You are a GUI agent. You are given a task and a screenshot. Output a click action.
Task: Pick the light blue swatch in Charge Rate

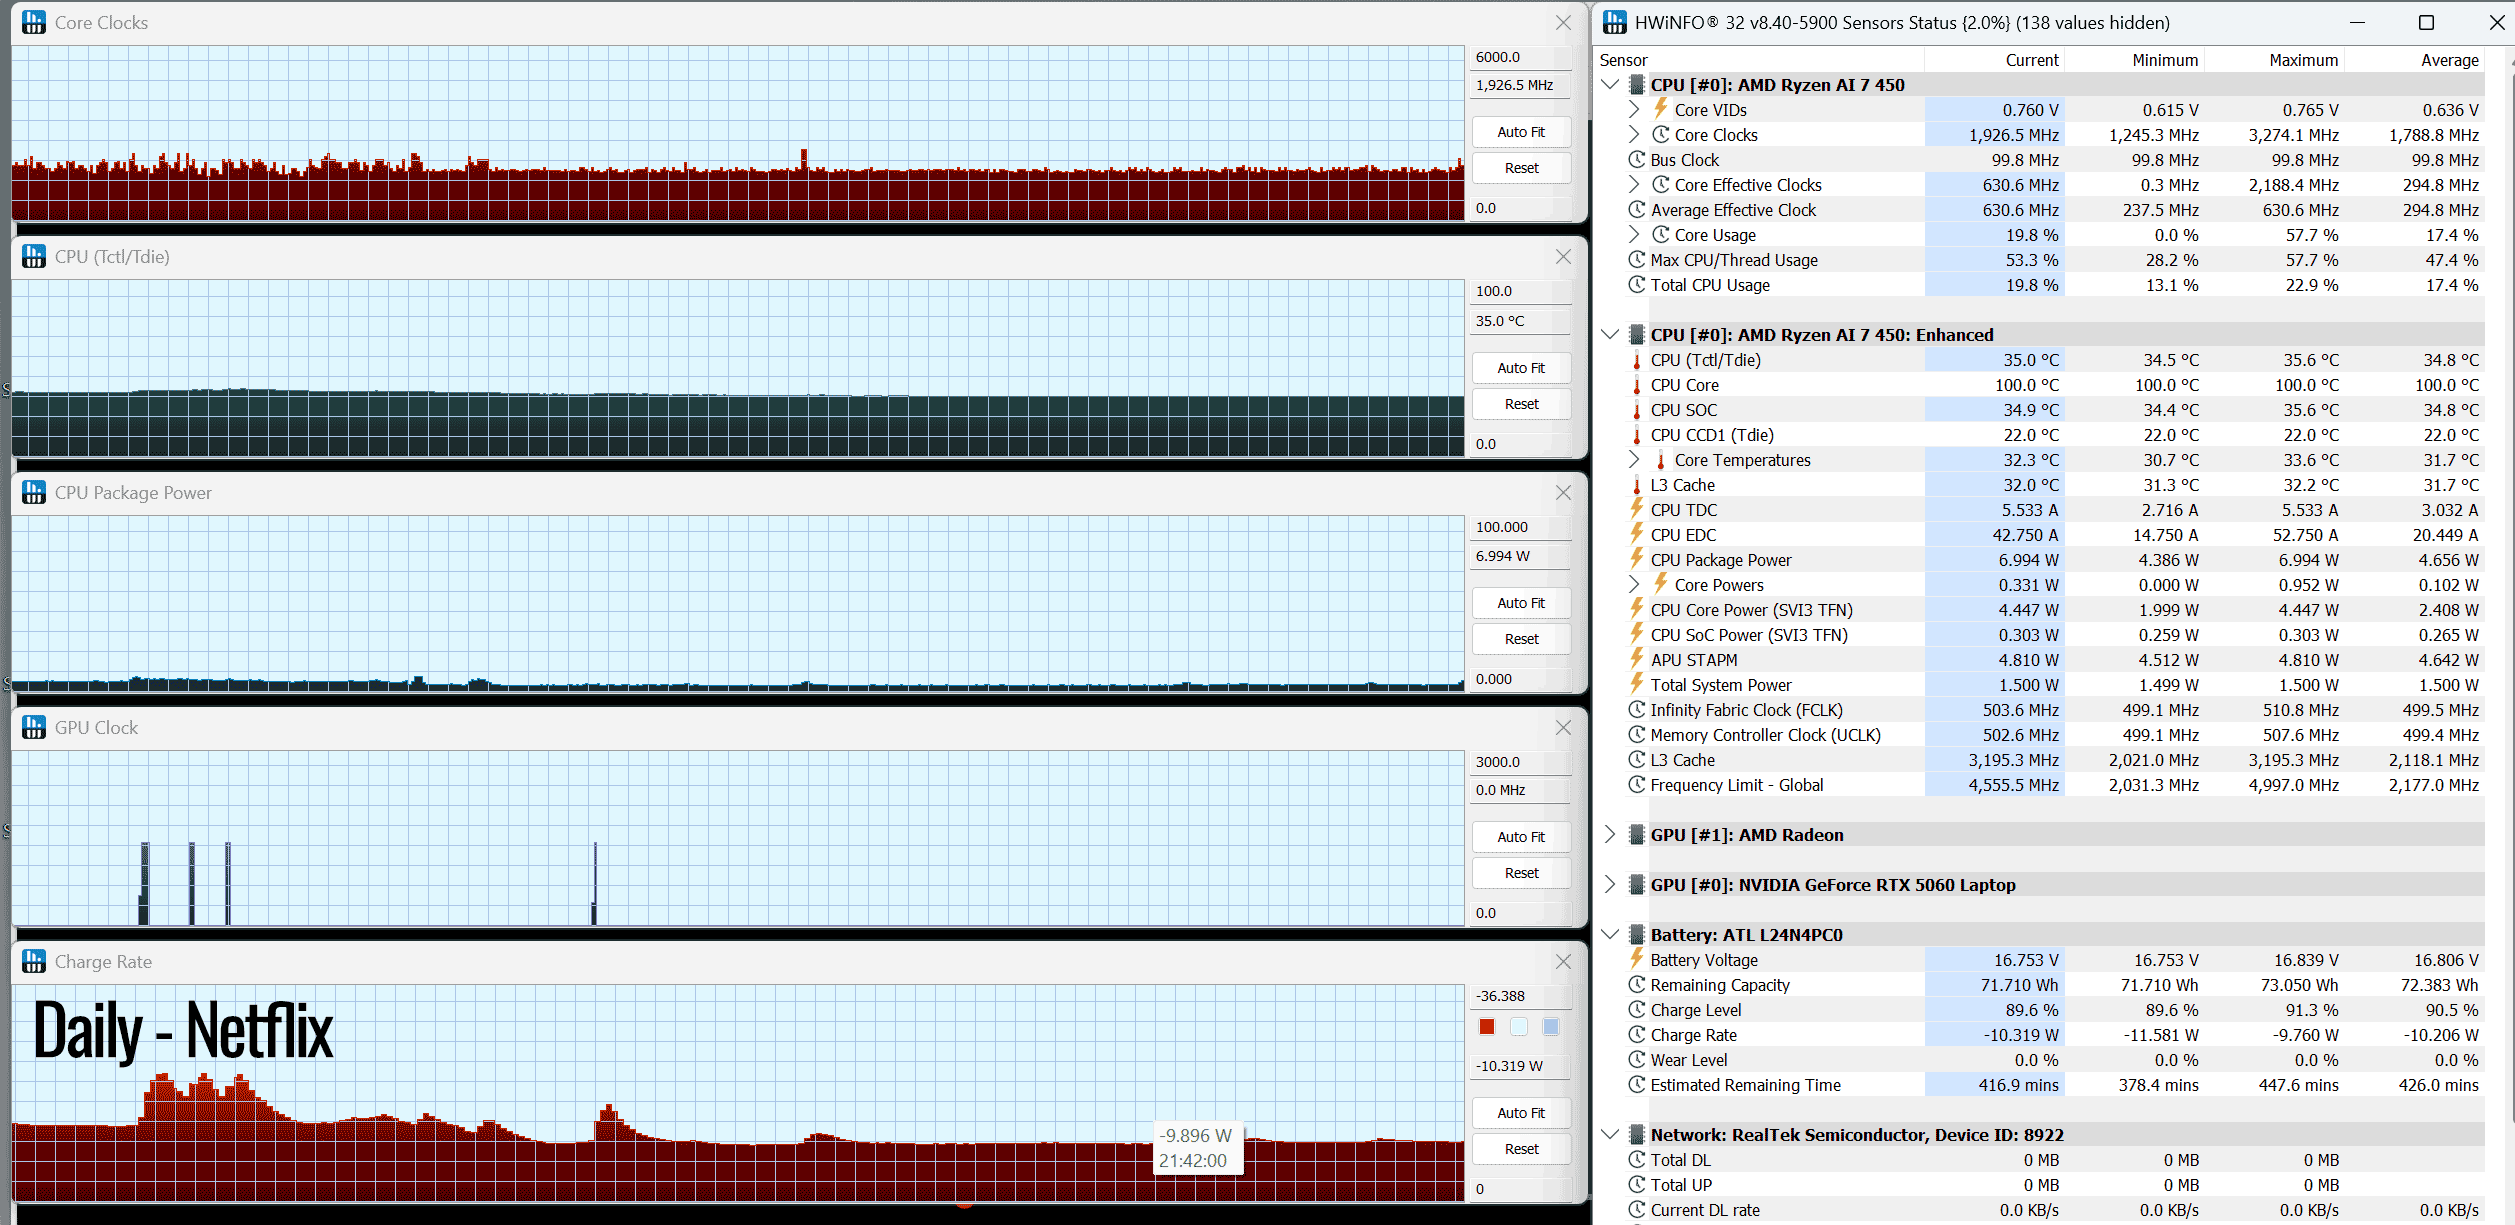point(1551,1026)
